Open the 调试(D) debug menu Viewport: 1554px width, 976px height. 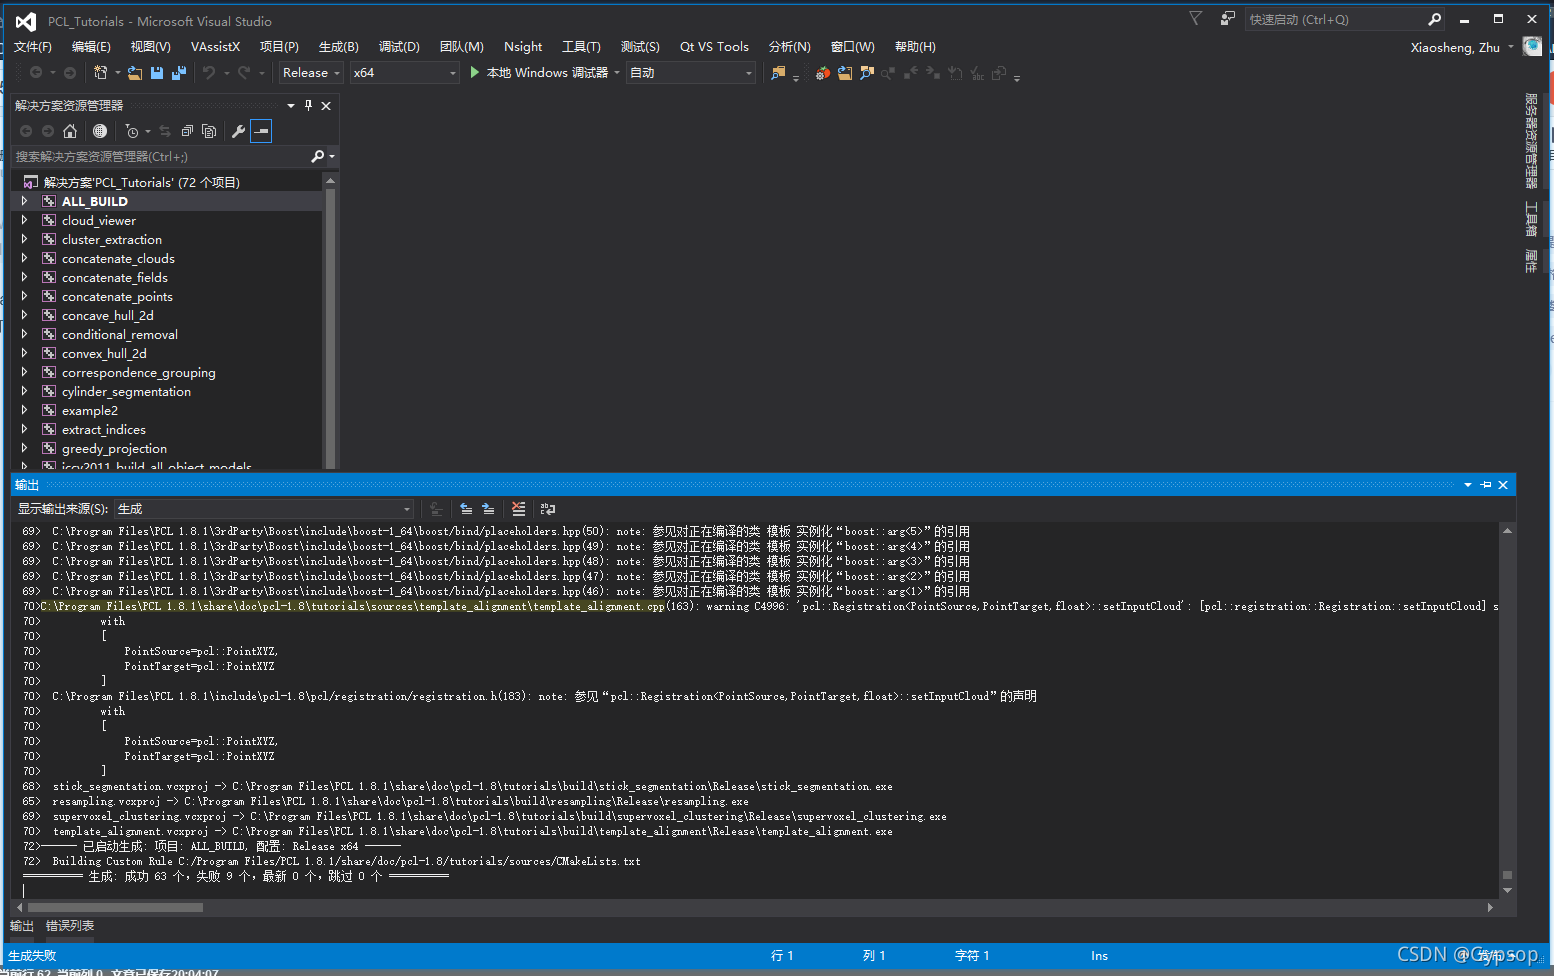pos(399,47)
